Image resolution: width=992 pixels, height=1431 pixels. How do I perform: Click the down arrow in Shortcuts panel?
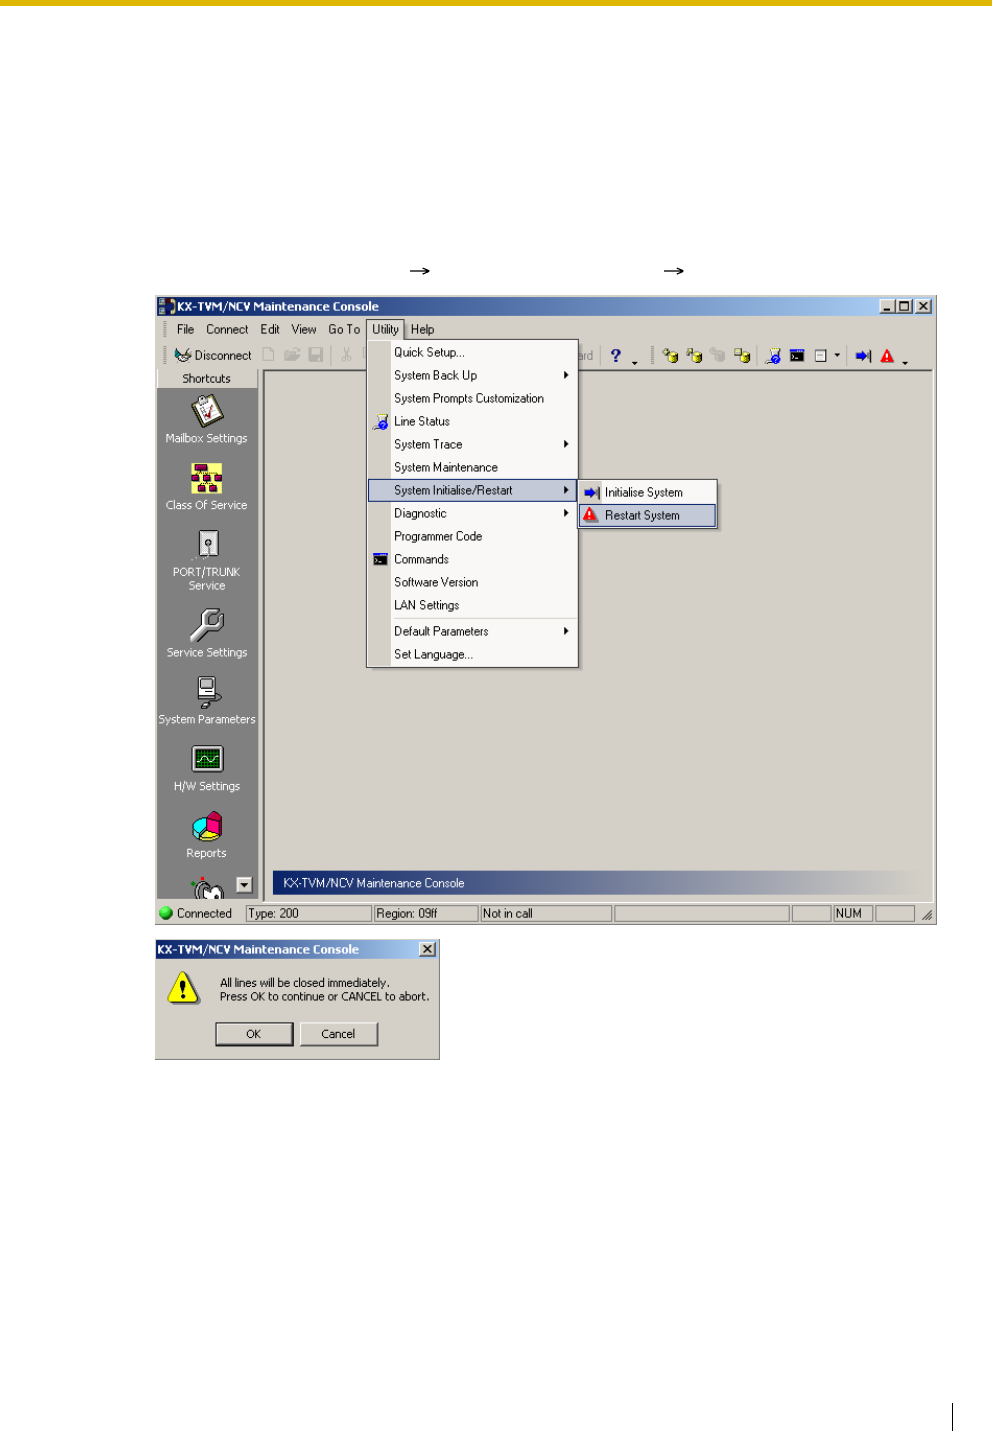(x=244, y=884)
